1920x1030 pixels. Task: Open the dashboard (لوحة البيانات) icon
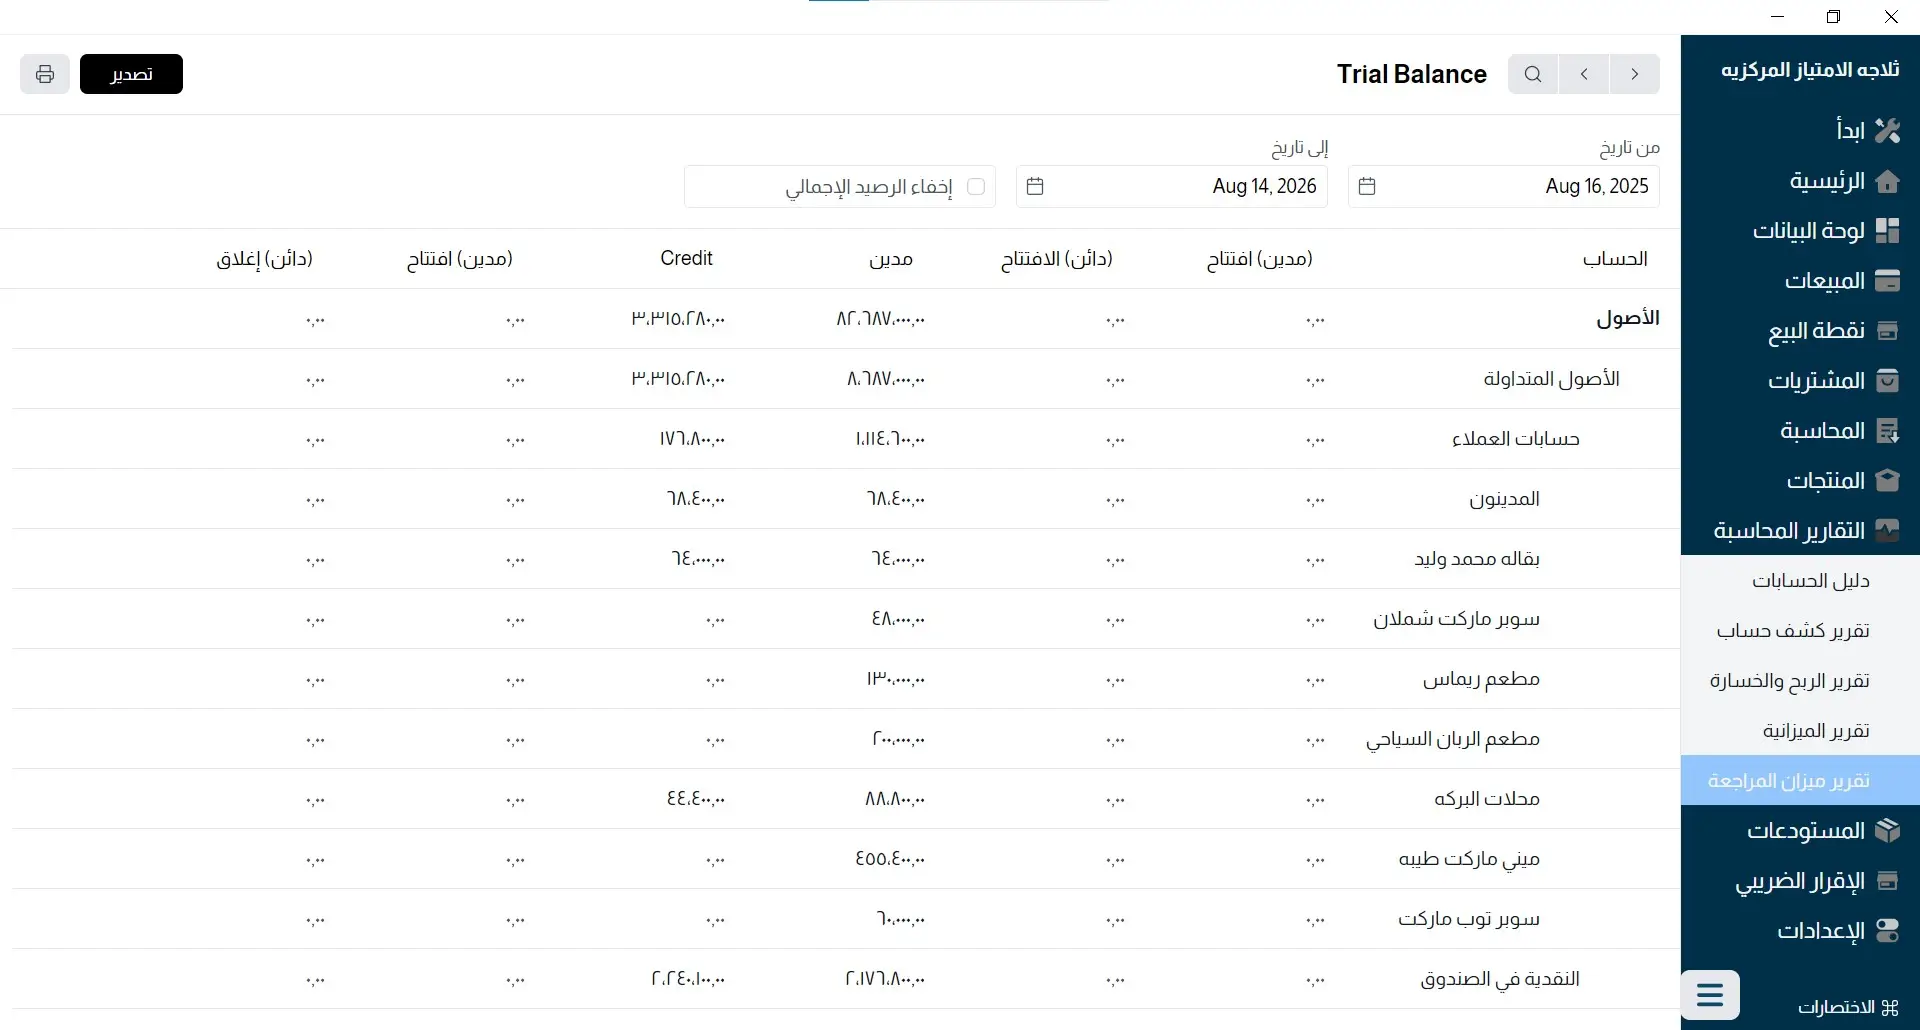pos(1887,231)
